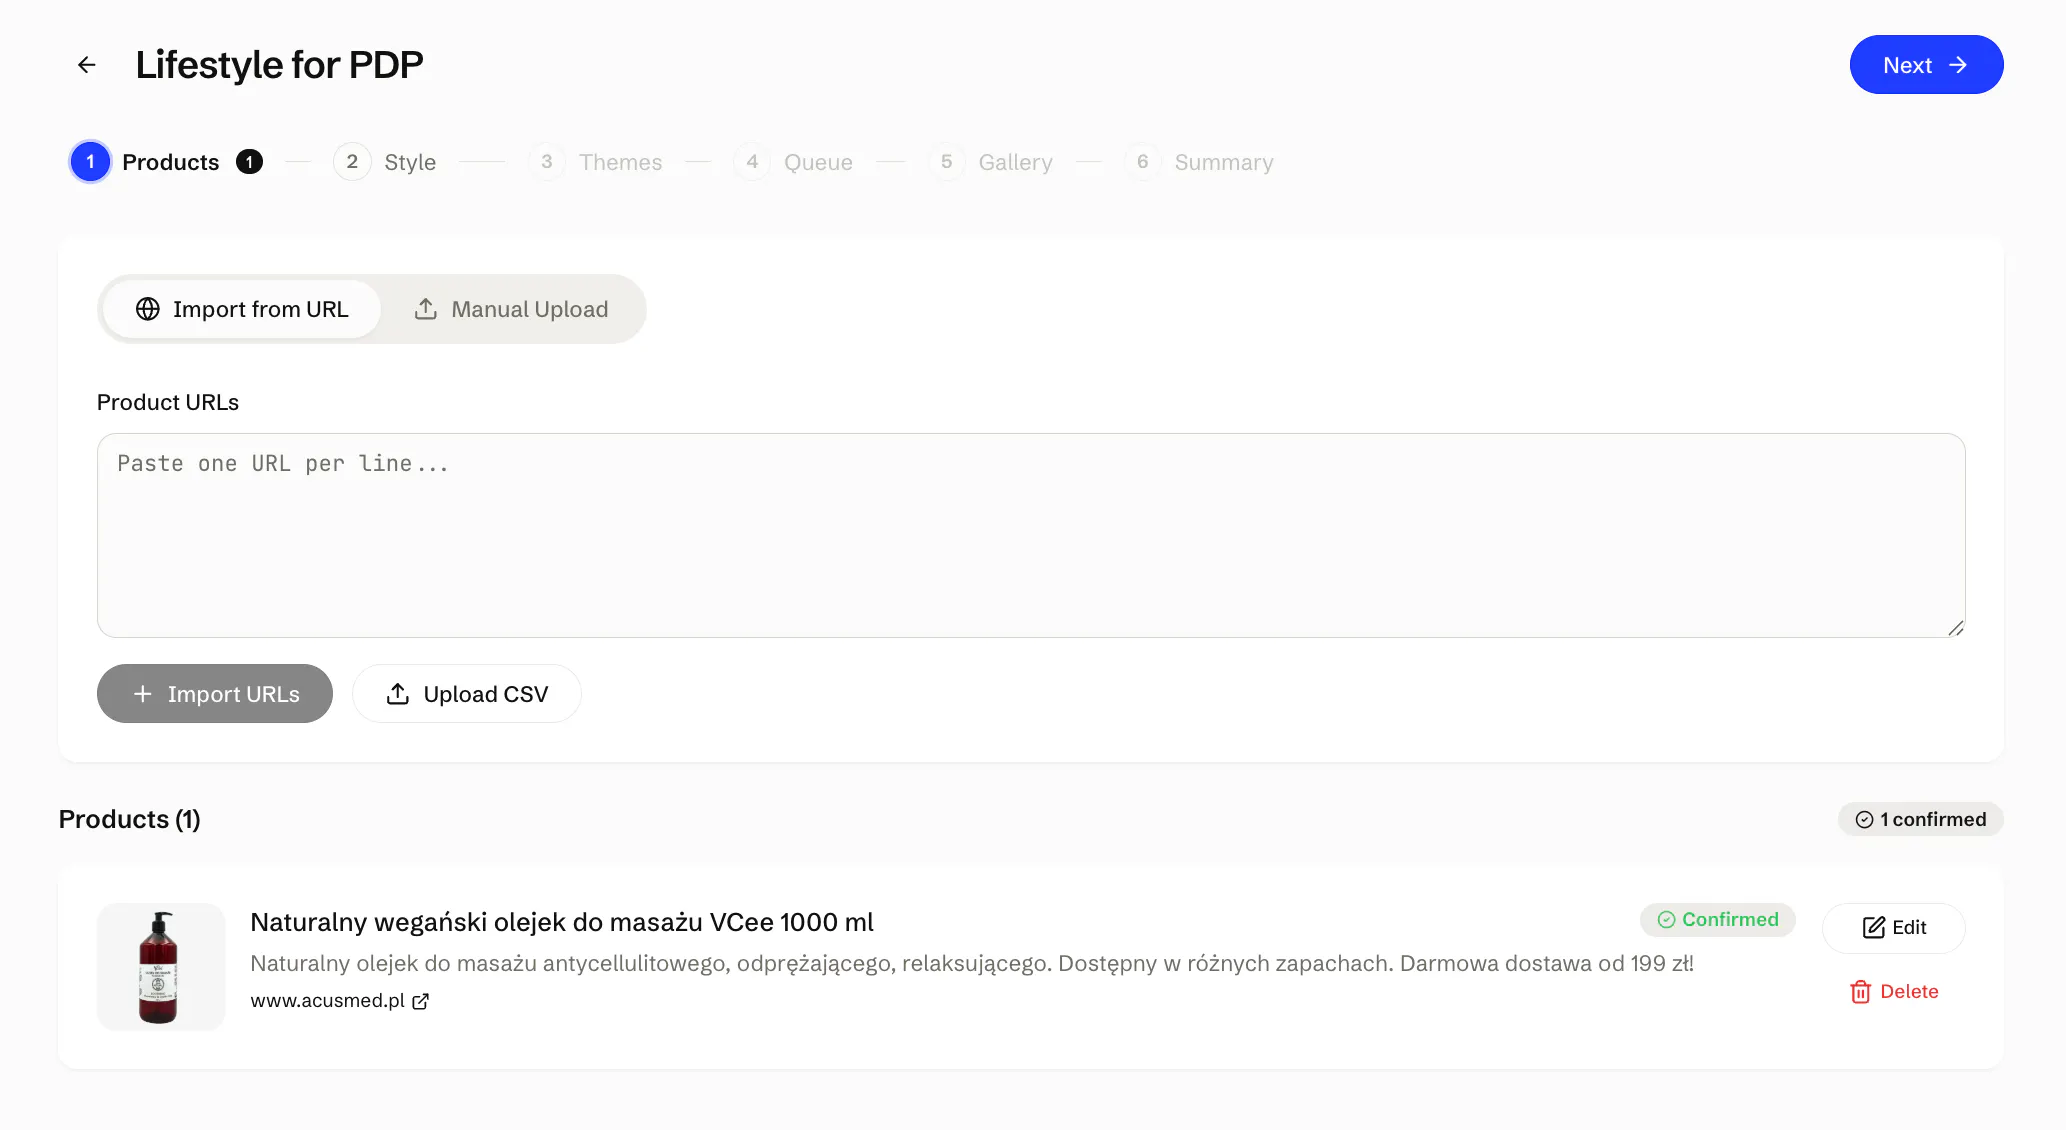
Task: Open the www.acusmed.pl link
Action: tap(327, 1000)
